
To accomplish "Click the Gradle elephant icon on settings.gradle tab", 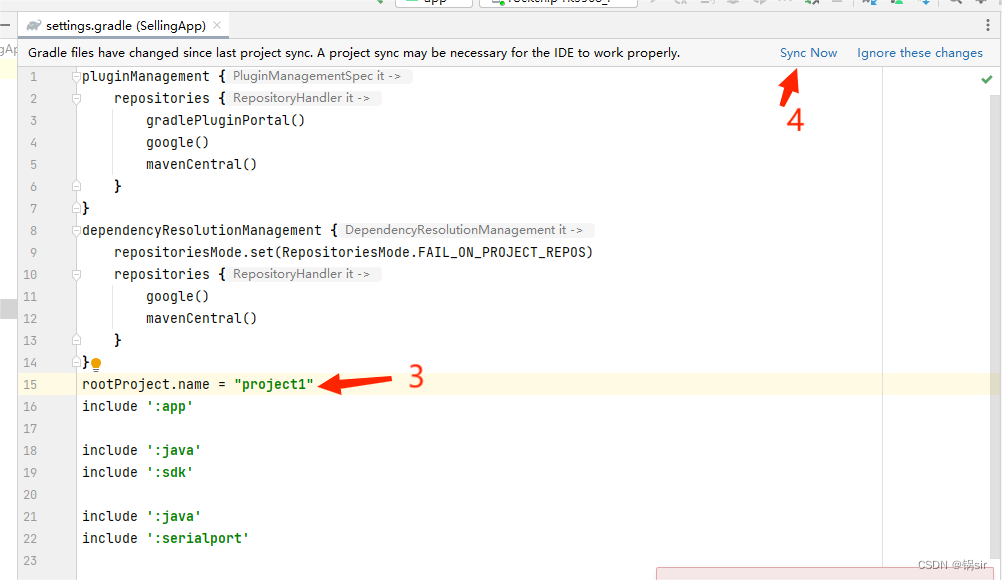I will (x=34, y=26).
